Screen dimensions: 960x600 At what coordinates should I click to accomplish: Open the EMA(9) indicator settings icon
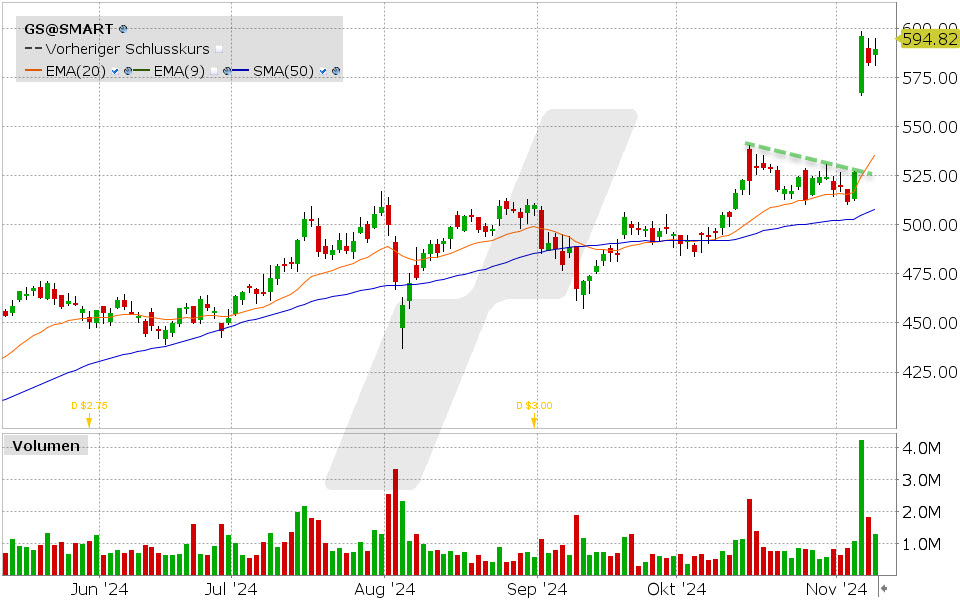coord(227,71)
